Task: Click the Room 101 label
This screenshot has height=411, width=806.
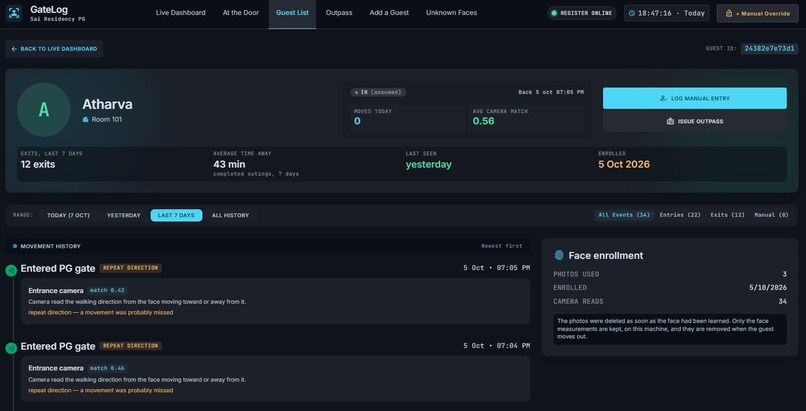Action: [x=106, y=120]
